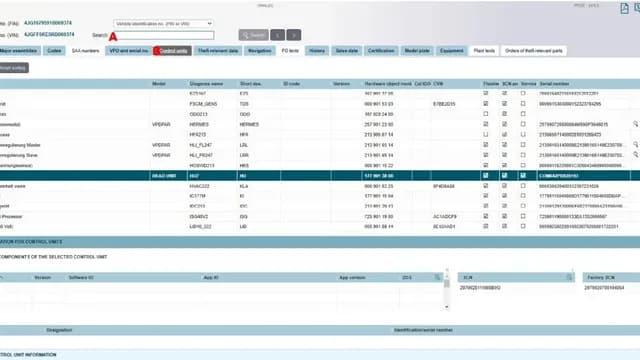Toggle Service checkbox in ISG48V2 row
Image resolution: width=640 pixels, height=360 pixels.
523,216
